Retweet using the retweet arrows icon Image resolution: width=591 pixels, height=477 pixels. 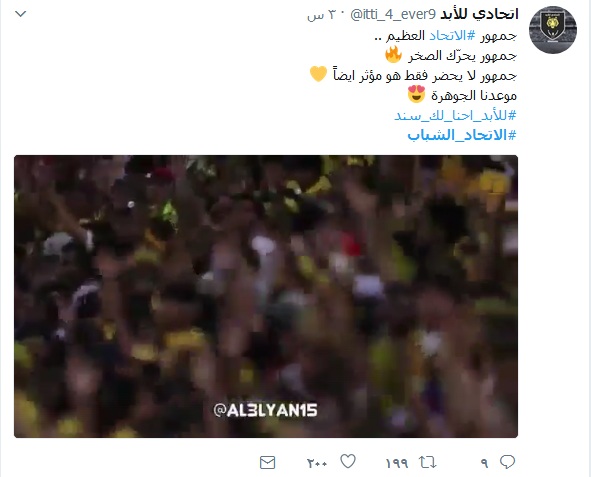428,462
